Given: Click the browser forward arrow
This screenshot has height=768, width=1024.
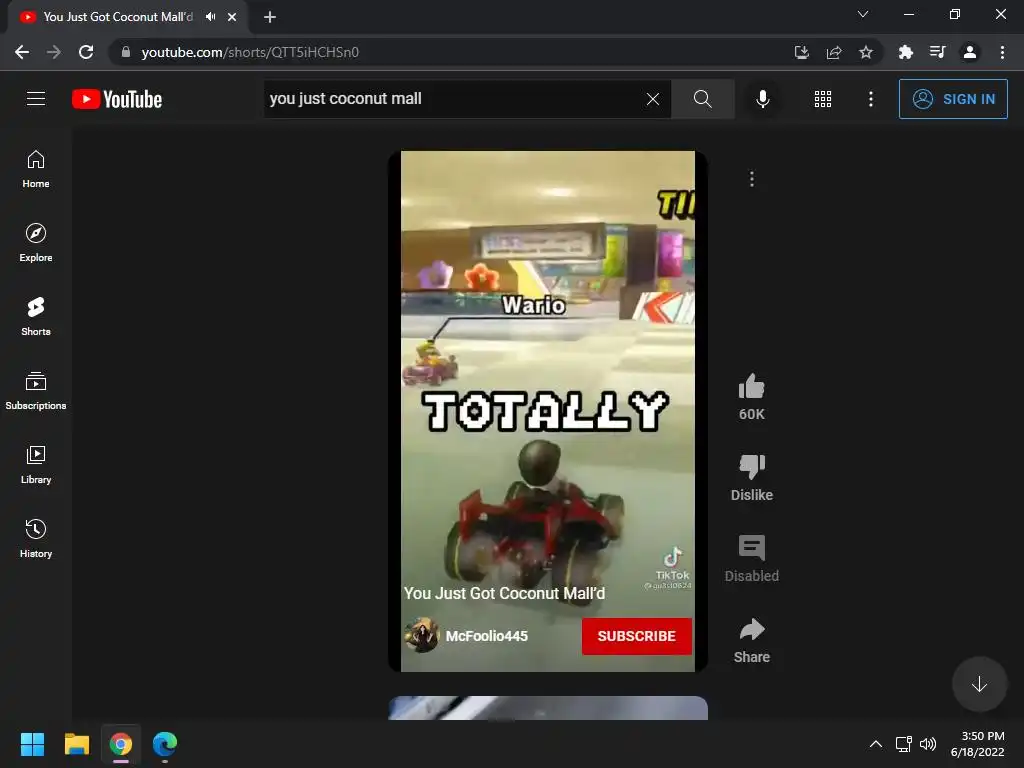Looking at the screenshot, I should coord(54,52).
